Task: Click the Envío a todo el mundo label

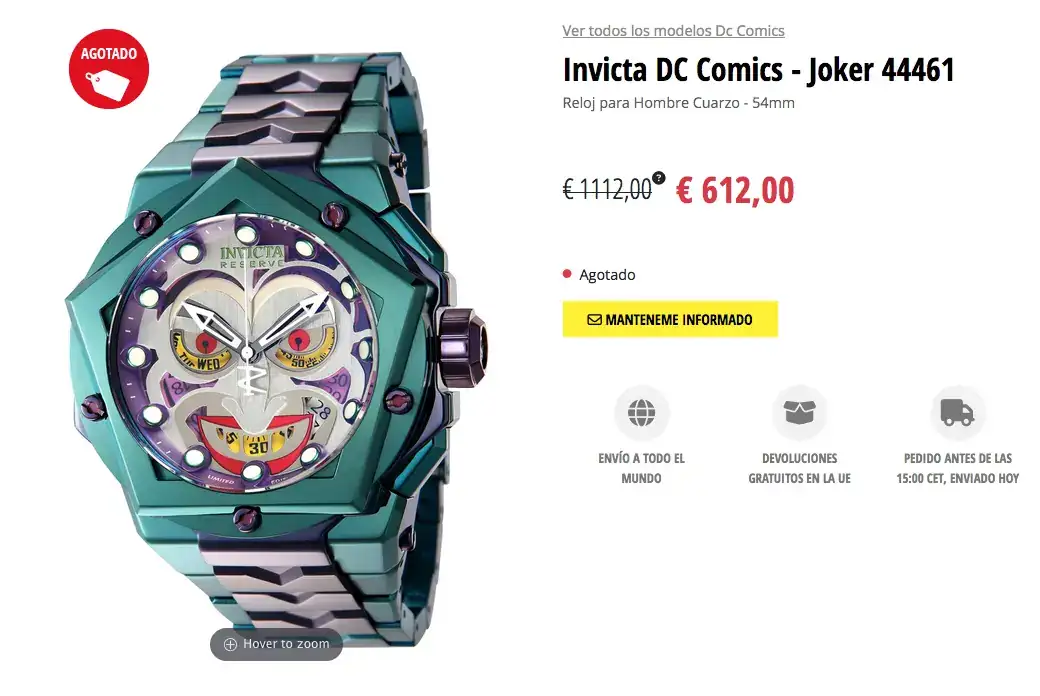Action: tap(641, 468)
